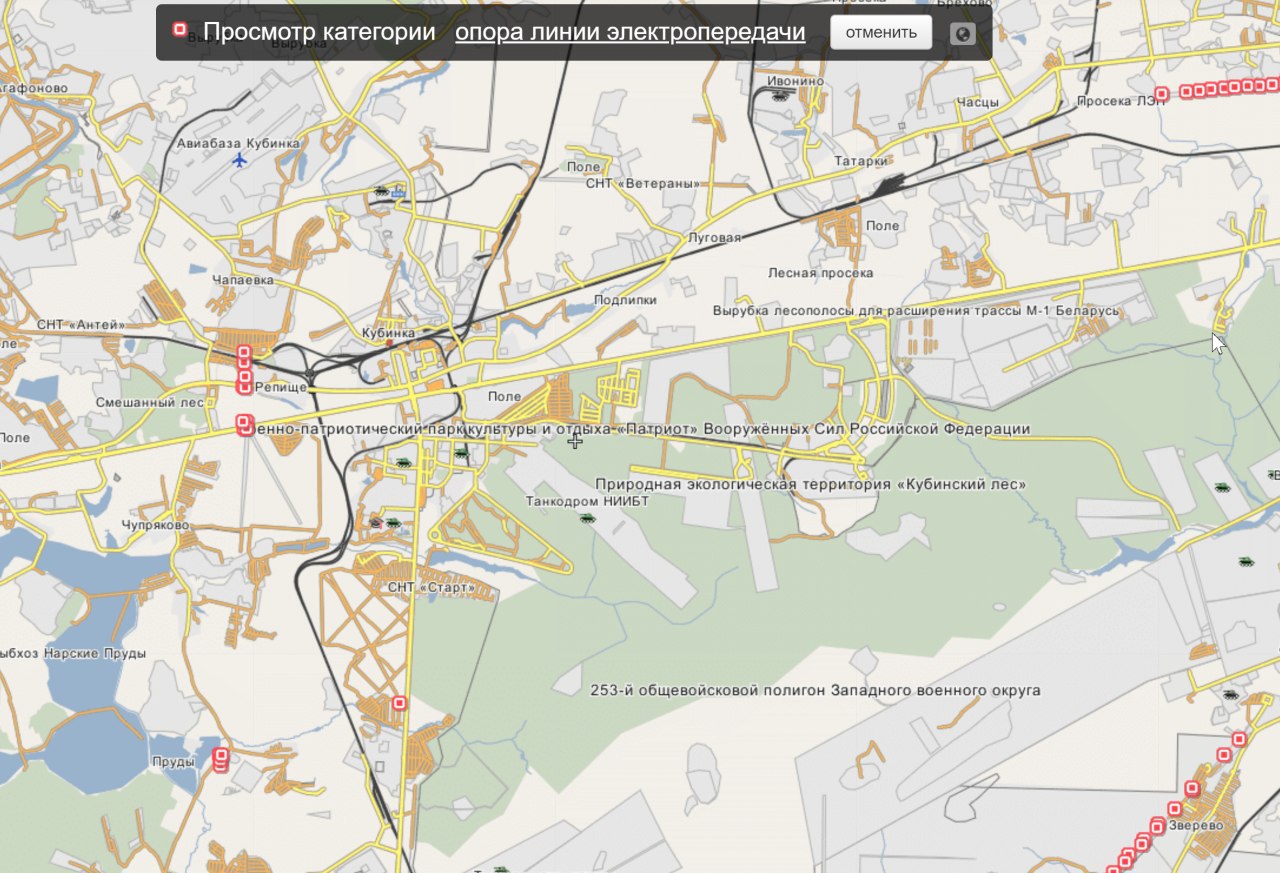1280x873 pixels.
Task: Click the 'Чапаевка' label
Action: [243, 280]
